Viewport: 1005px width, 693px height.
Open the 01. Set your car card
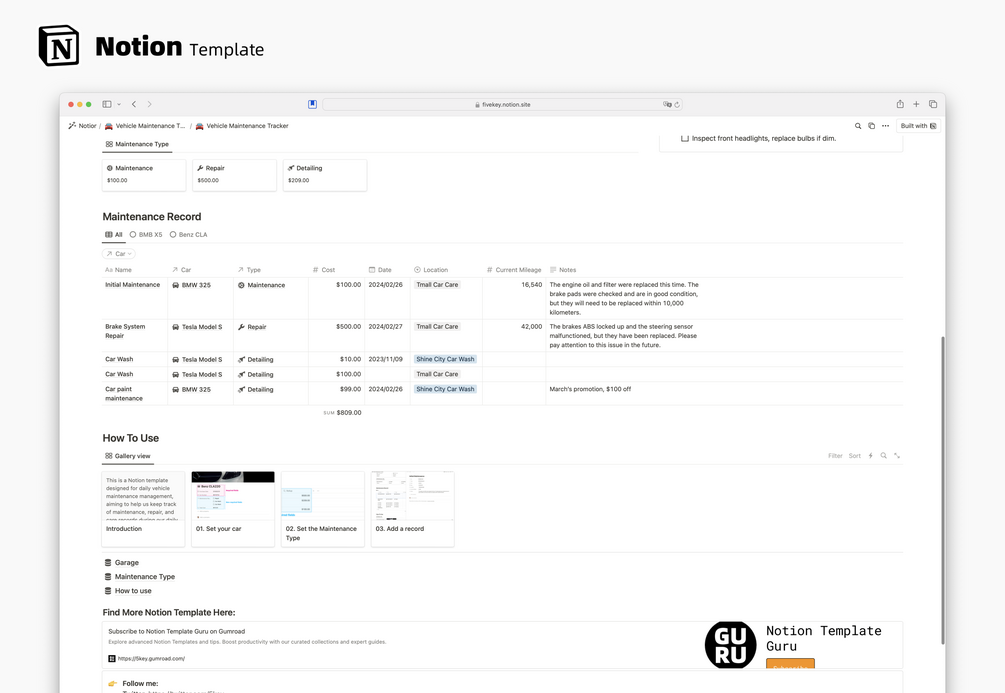(233, 509)
